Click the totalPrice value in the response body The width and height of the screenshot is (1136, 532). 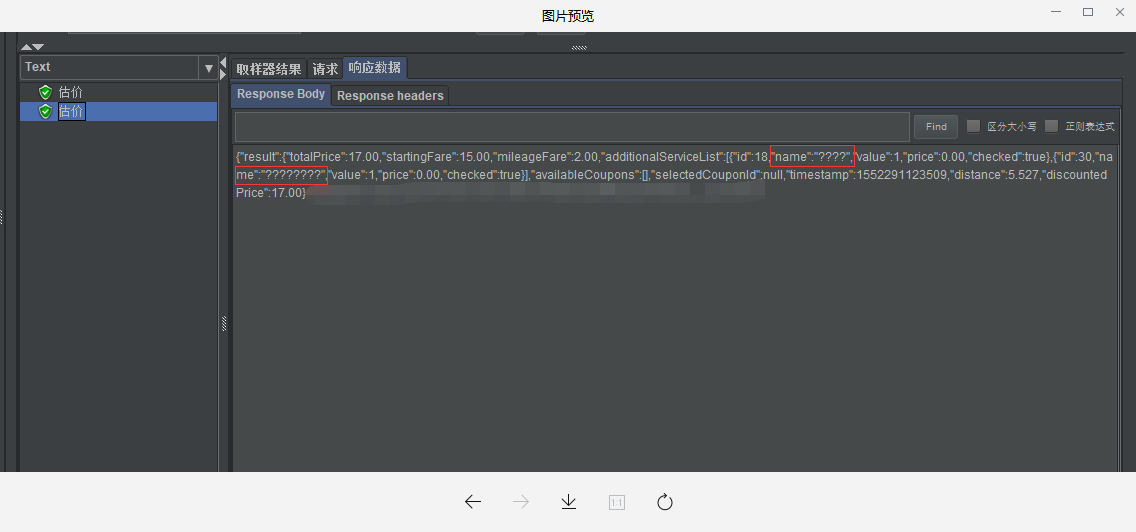364,157
